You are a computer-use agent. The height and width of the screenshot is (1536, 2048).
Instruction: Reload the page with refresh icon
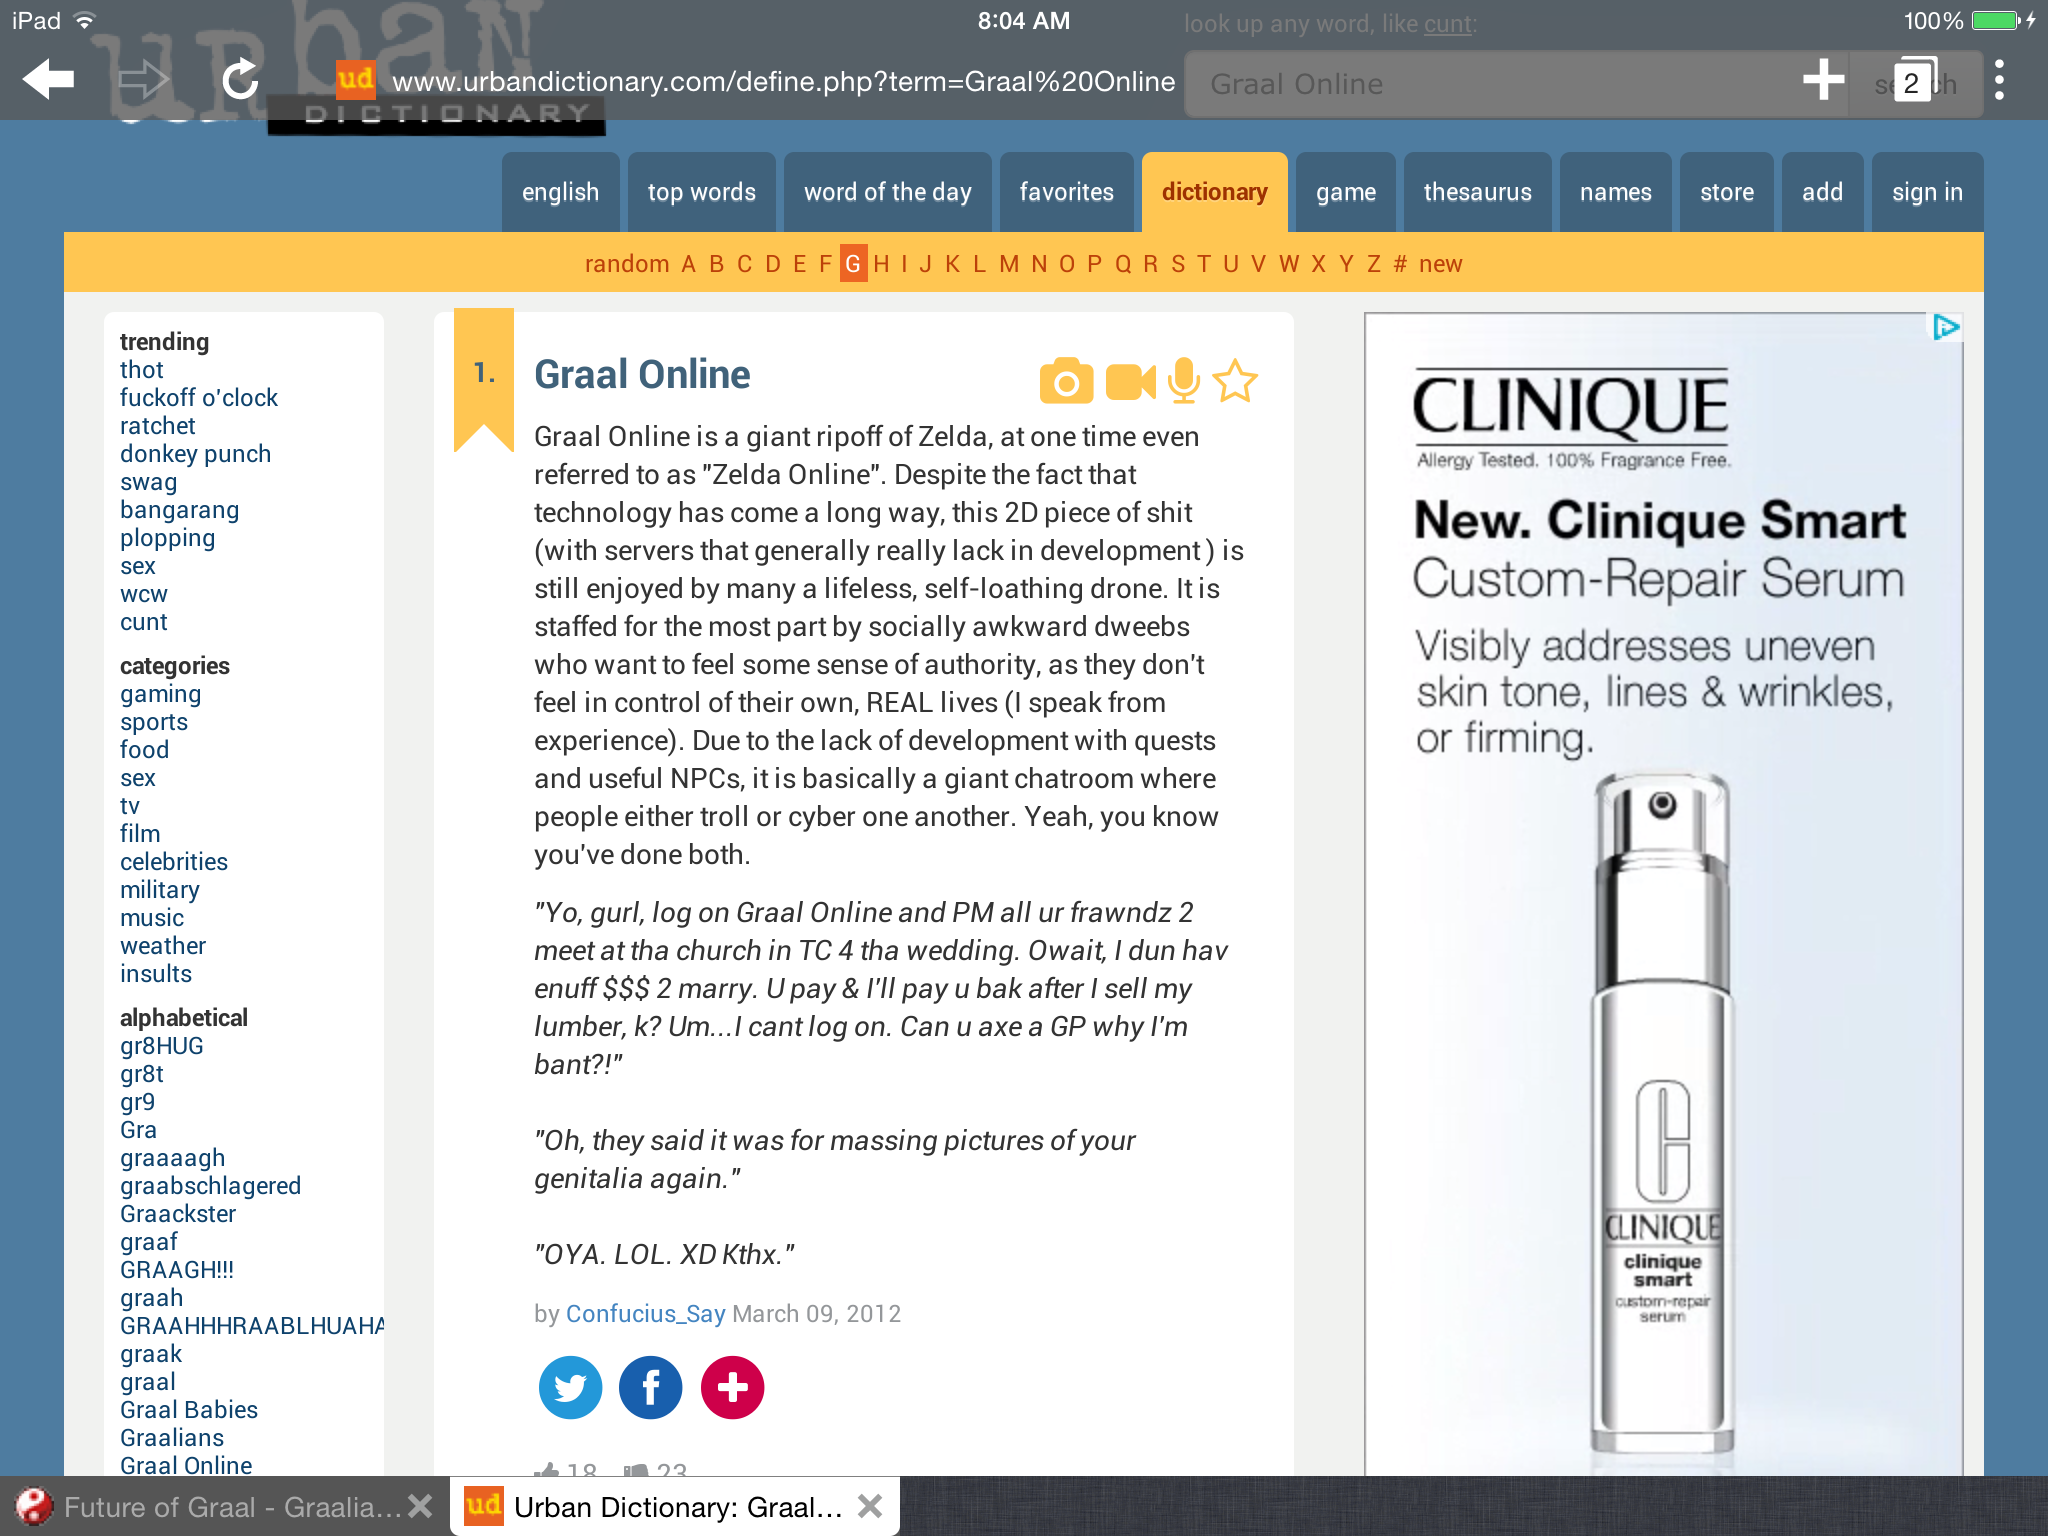(x=240, y=79)
